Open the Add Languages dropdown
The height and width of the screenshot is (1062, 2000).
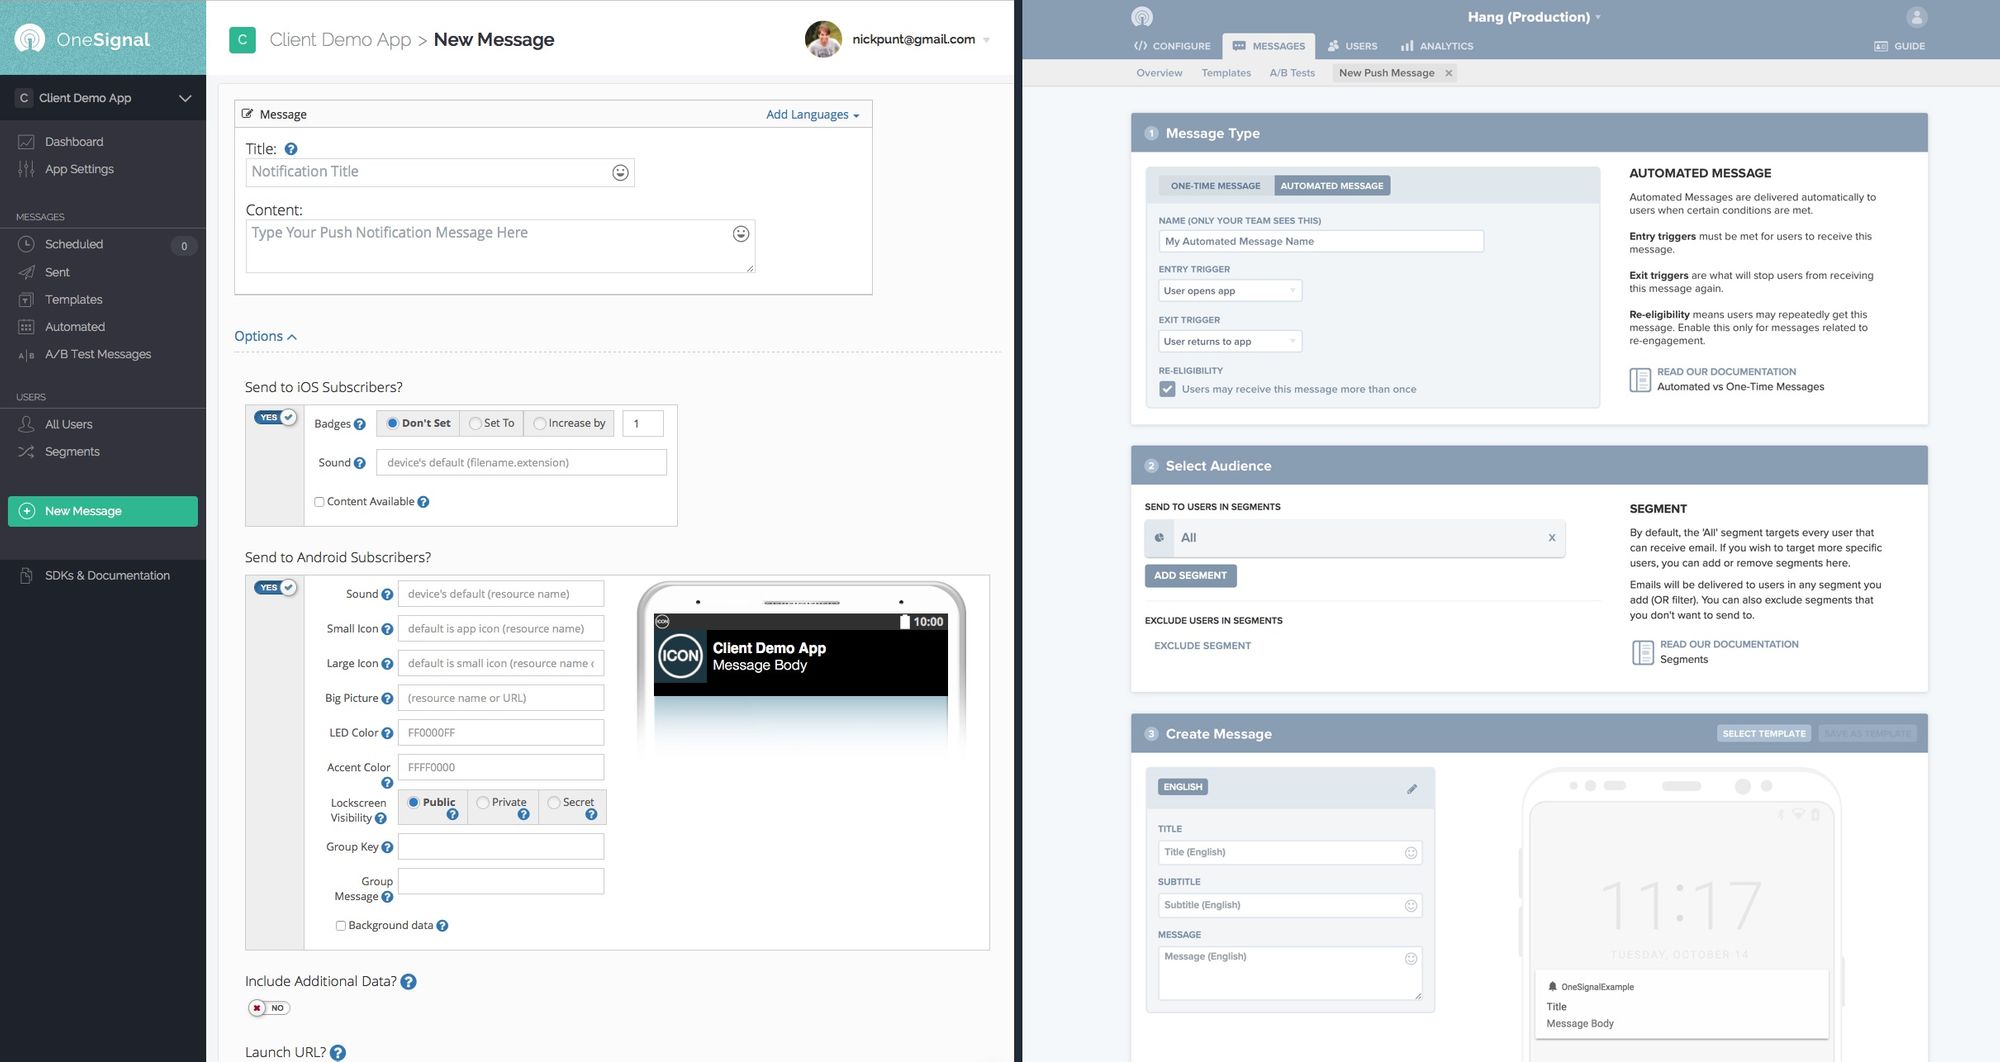pos(812,115)
